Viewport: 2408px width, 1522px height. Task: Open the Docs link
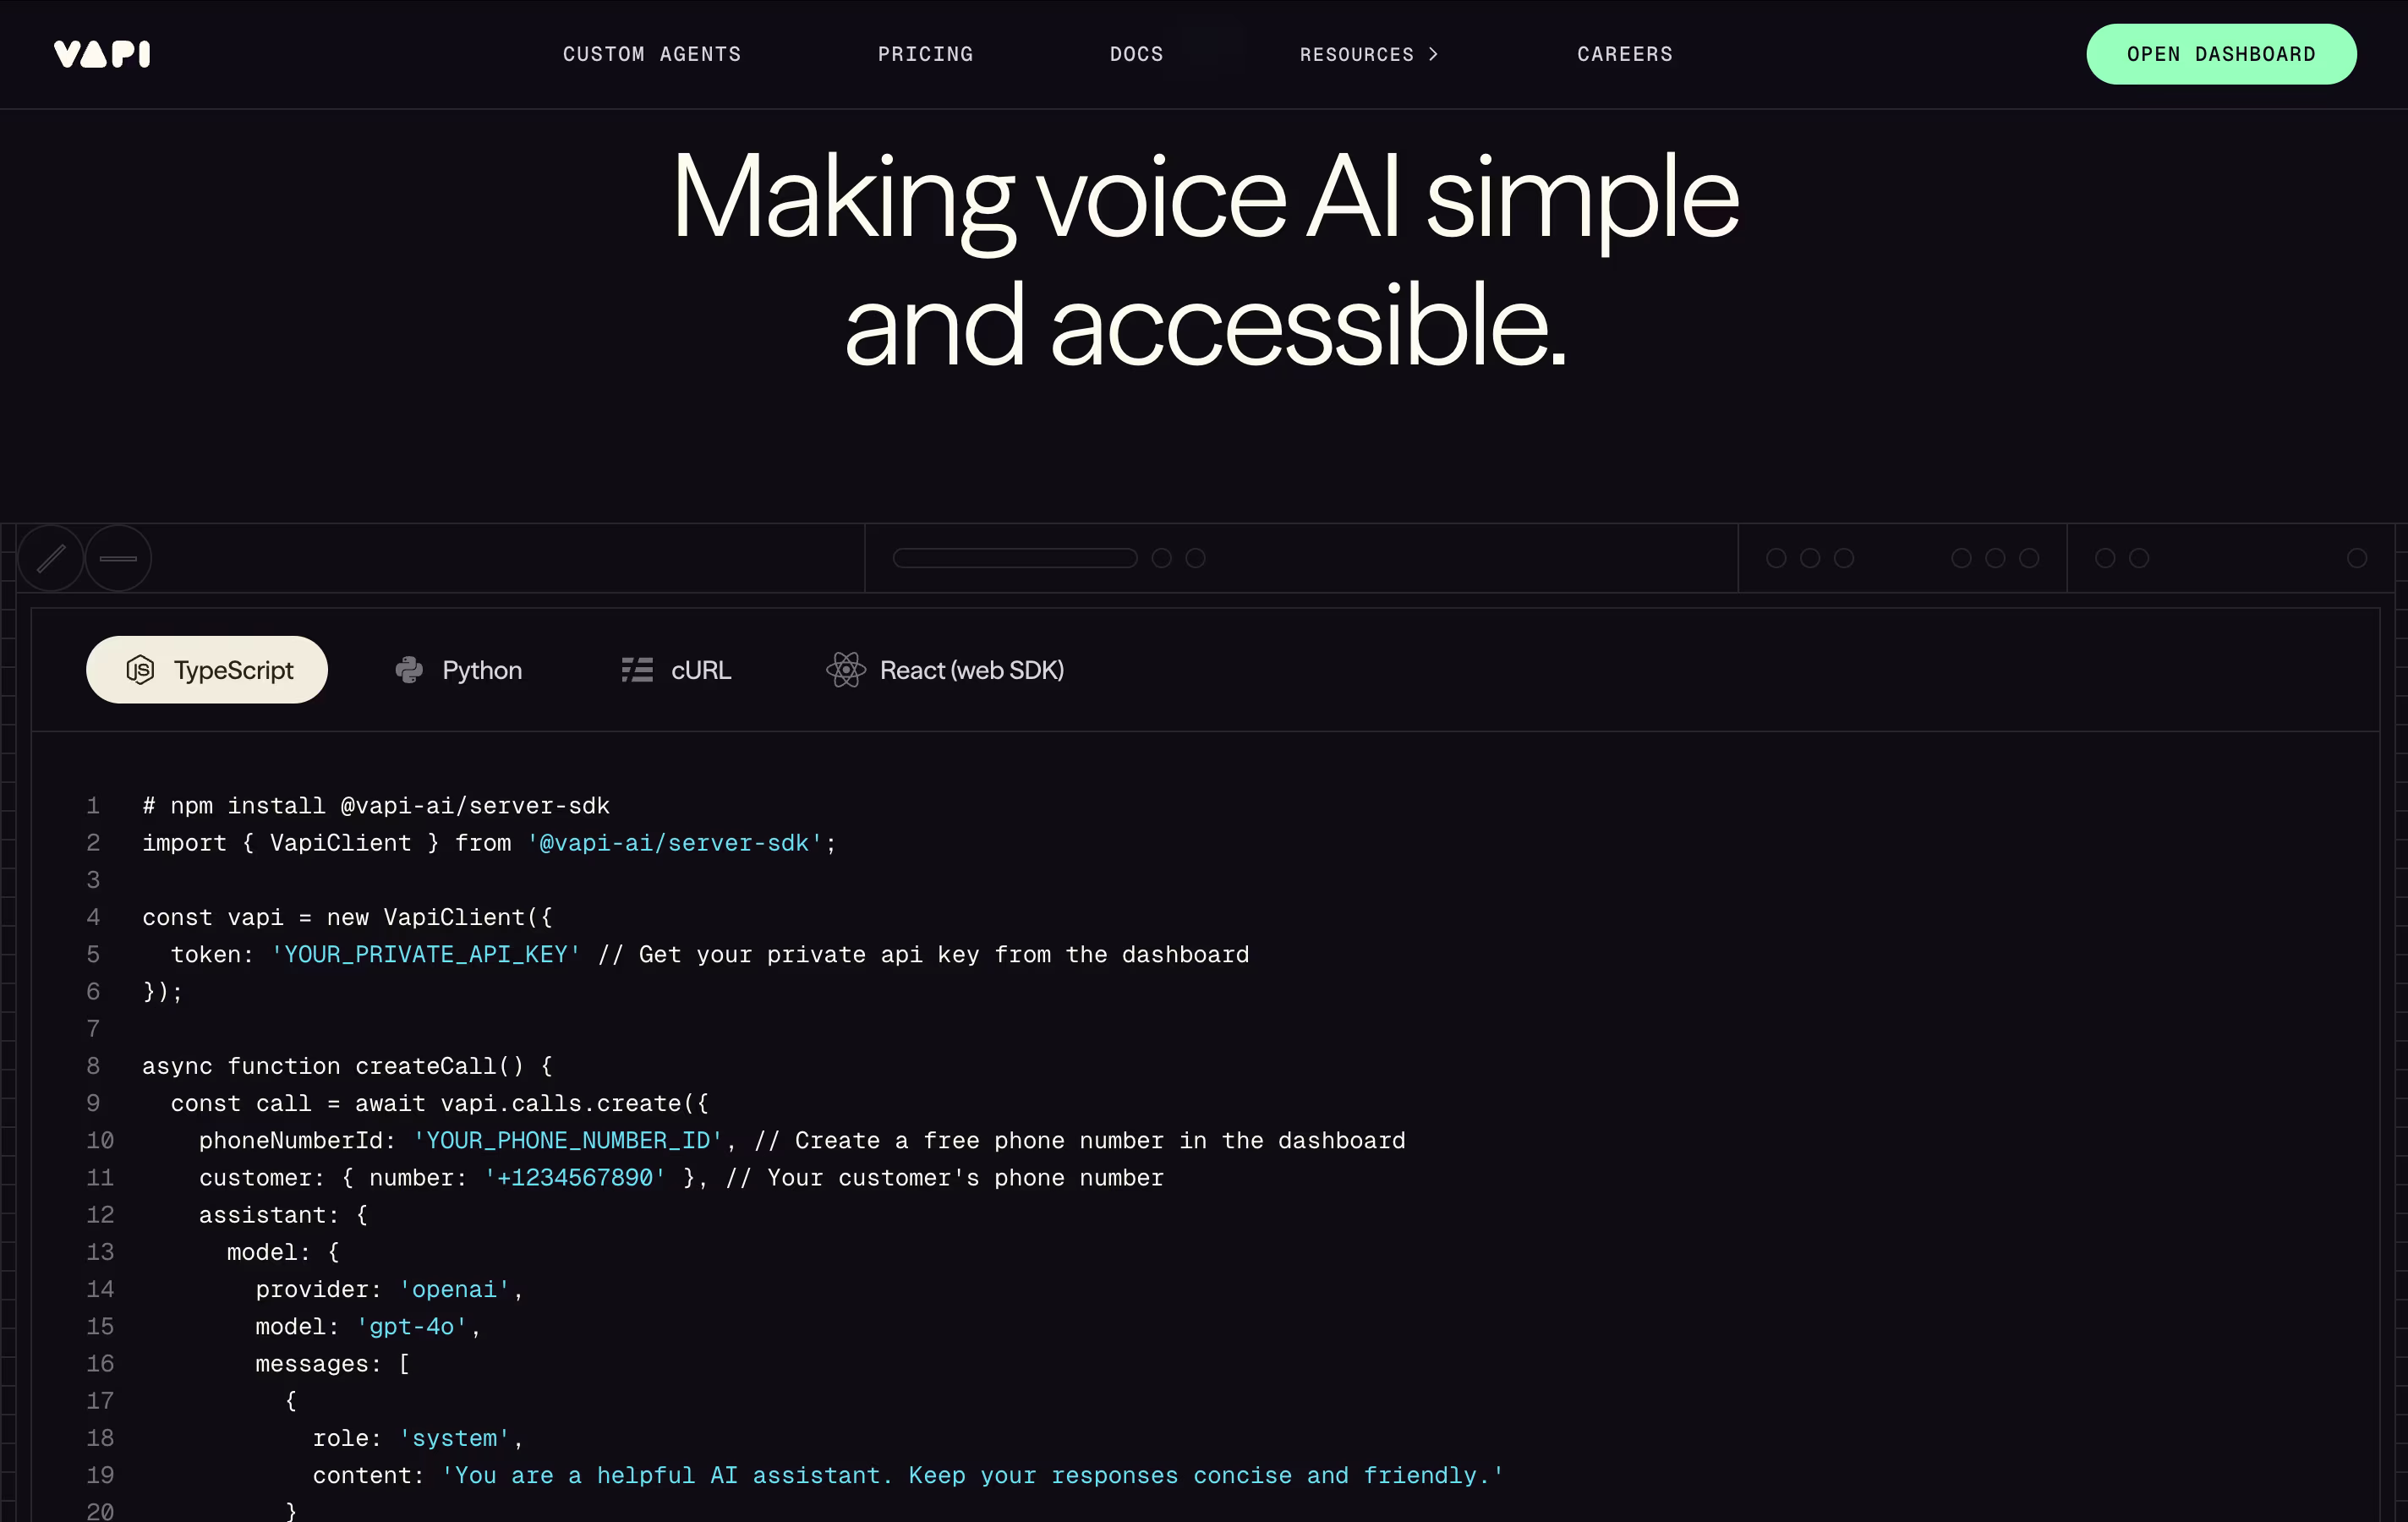click(x=1137, y=54)
